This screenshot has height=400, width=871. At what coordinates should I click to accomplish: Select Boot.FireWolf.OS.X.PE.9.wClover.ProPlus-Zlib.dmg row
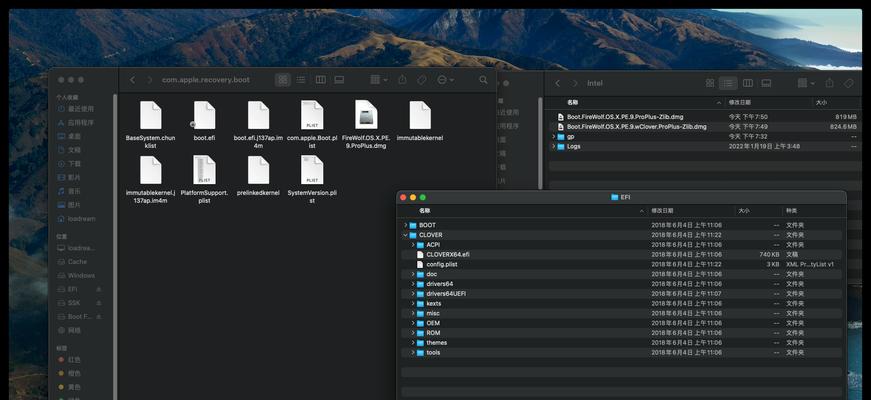(704, 127)
